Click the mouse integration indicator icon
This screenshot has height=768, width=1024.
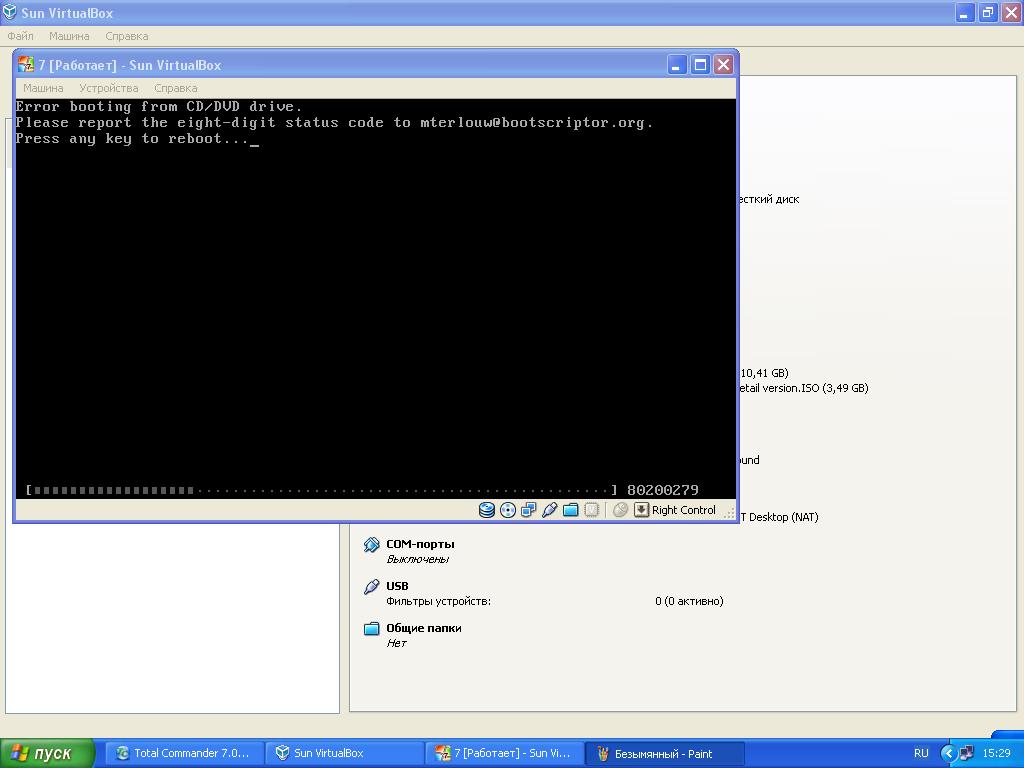tap(620, 510)
